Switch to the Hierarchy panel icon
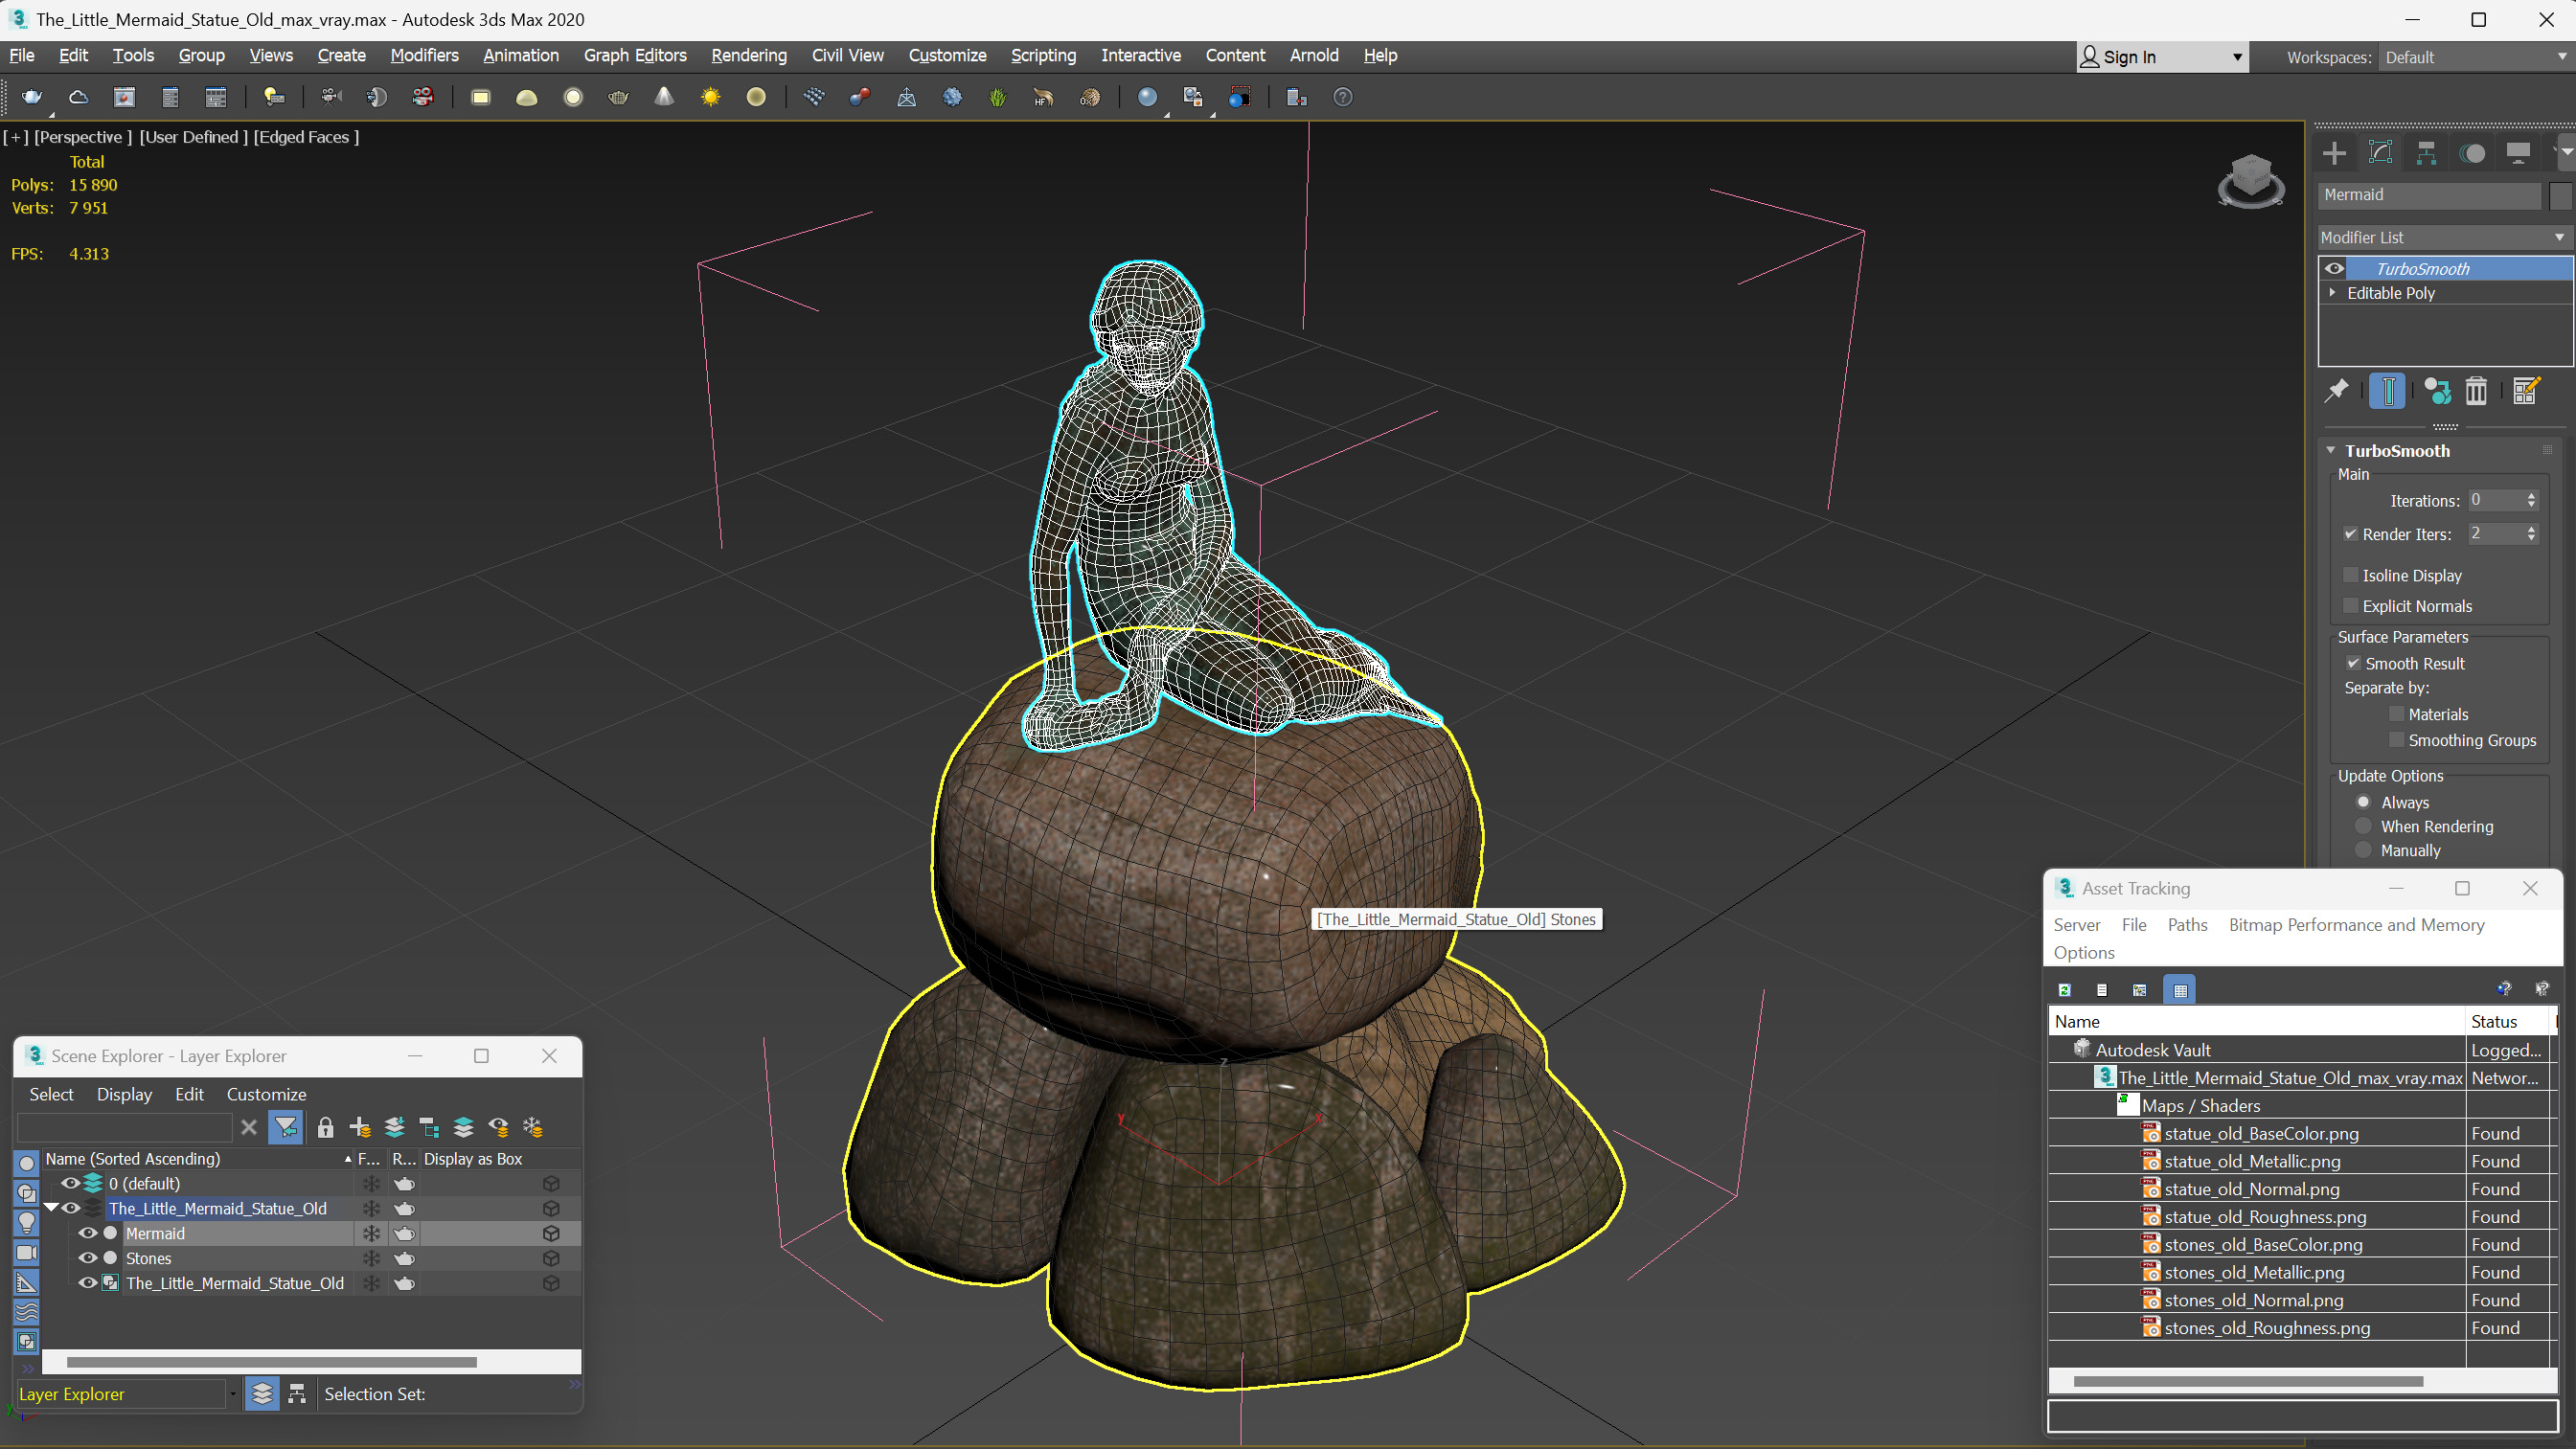2576x1449 pixels. coord(2426,153)
